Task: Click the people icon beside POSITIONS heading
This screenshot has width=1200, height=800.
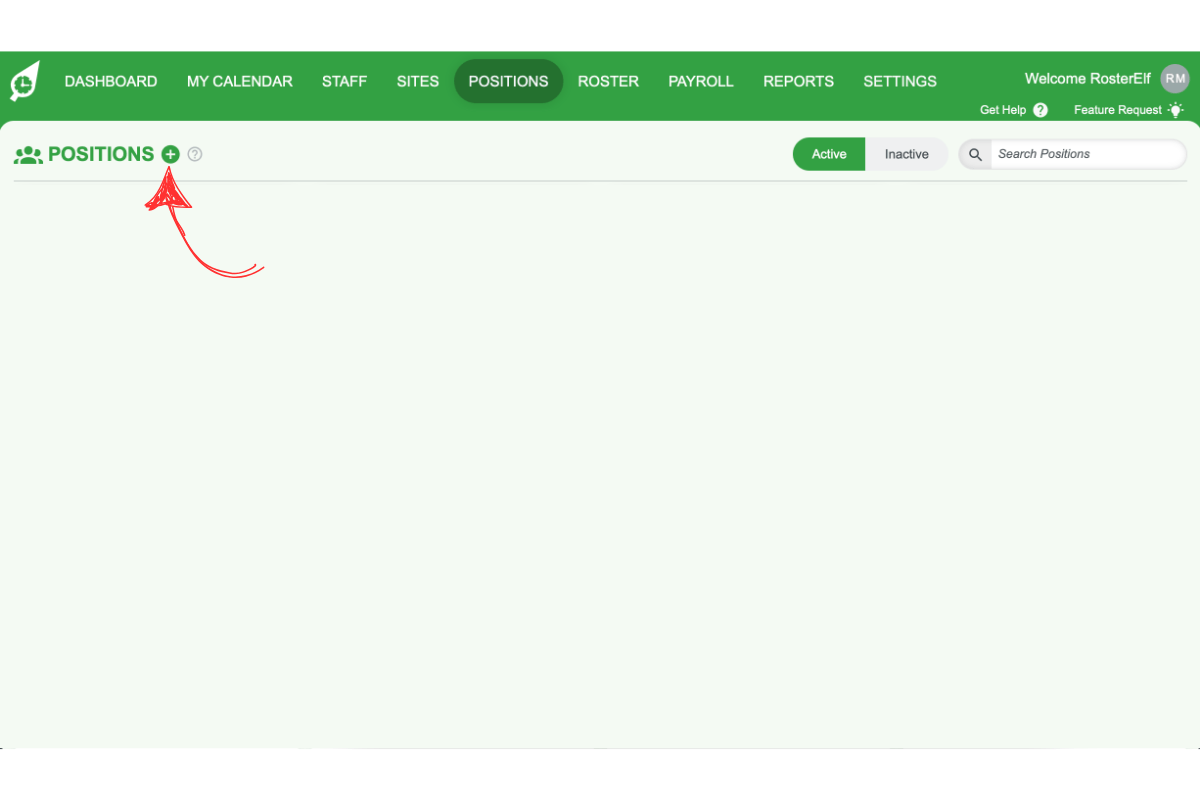Action: 27,154
